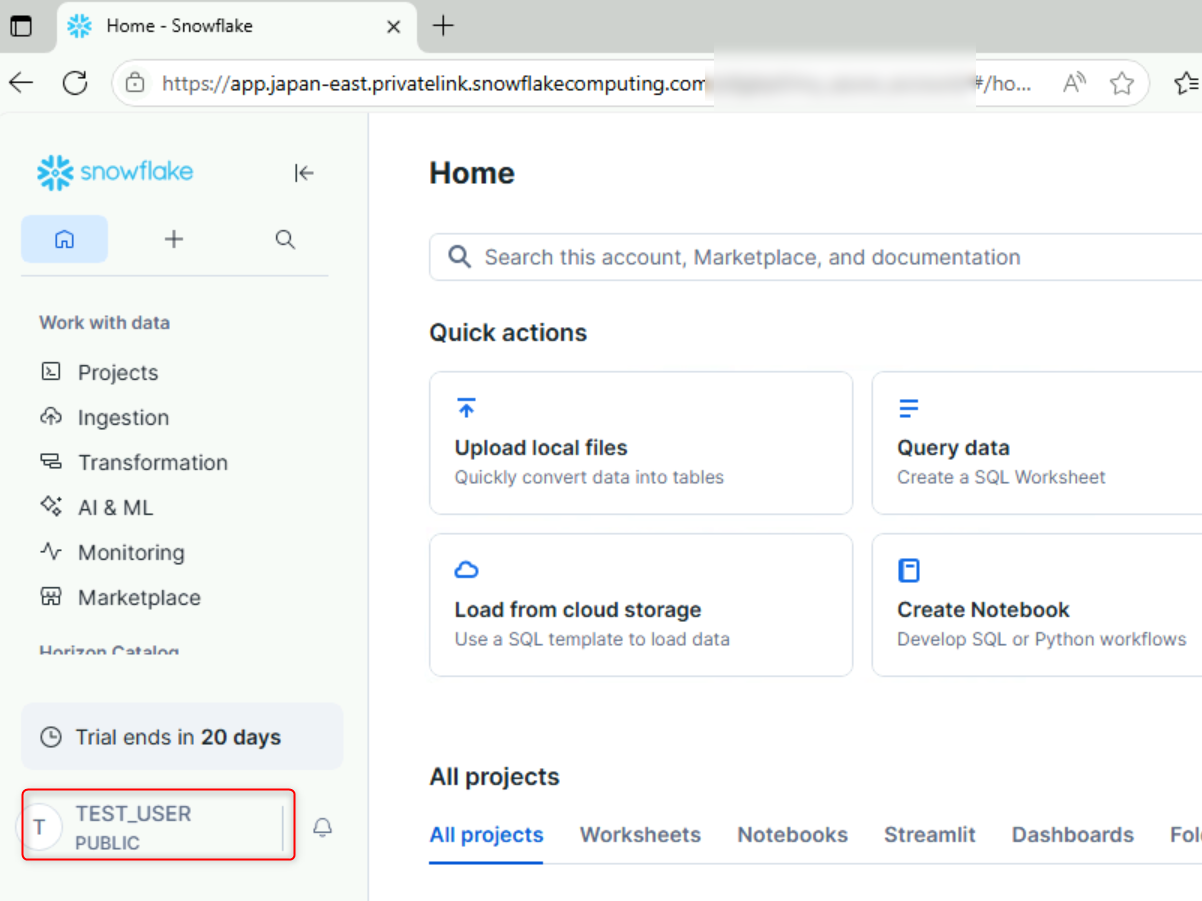Add page to favorites star icon
The image size is (1202, 901).
click(x=1122, y=83)
